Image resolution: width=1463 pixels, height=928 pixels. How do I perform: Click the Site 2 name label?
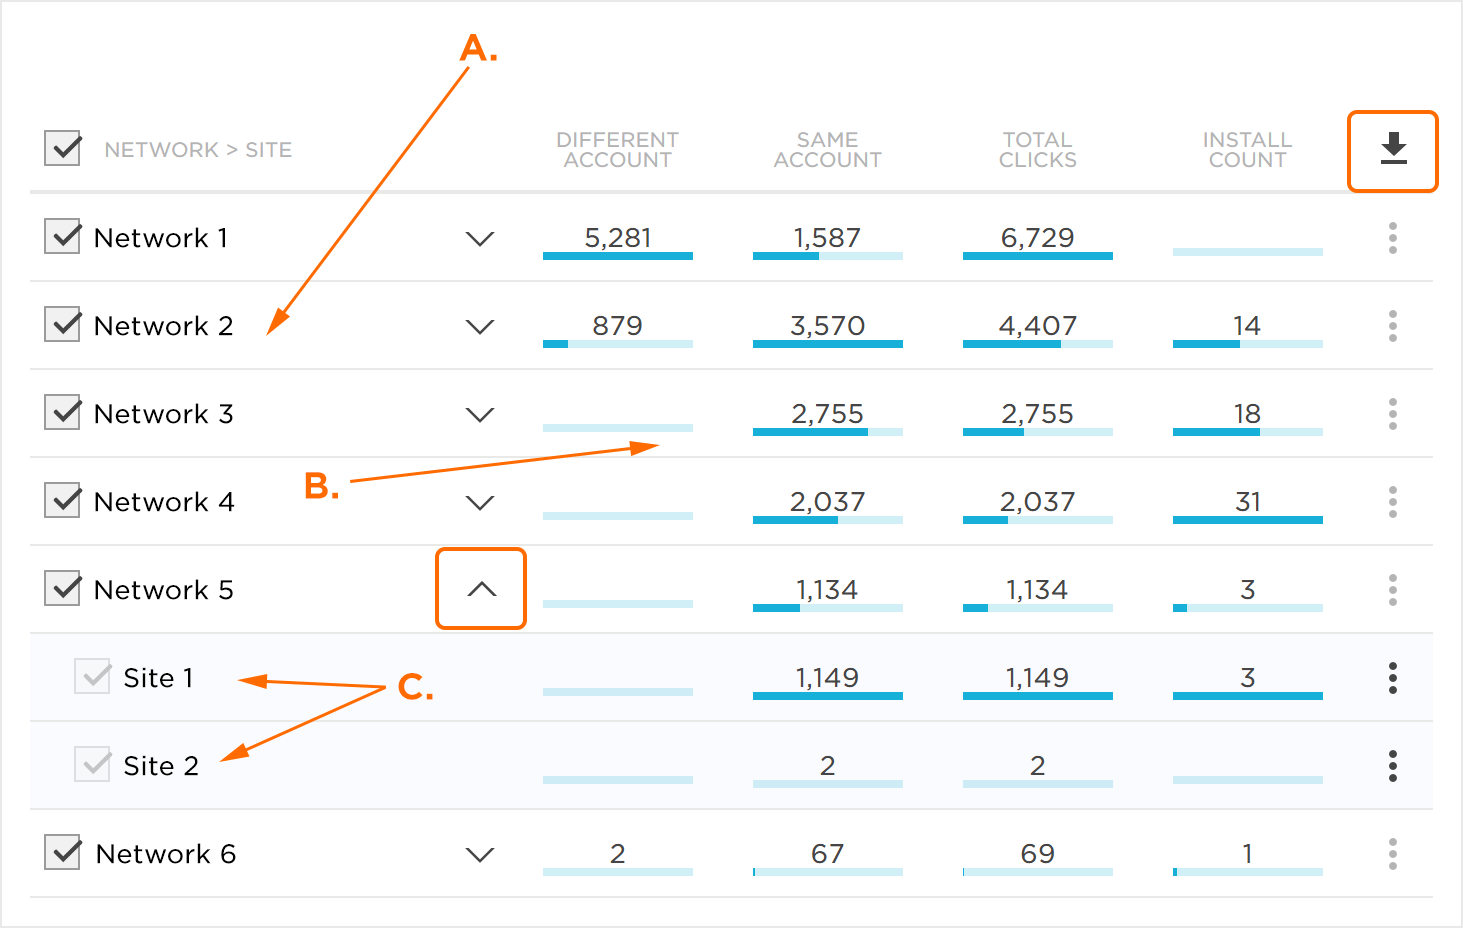click(x=161, y=766)
